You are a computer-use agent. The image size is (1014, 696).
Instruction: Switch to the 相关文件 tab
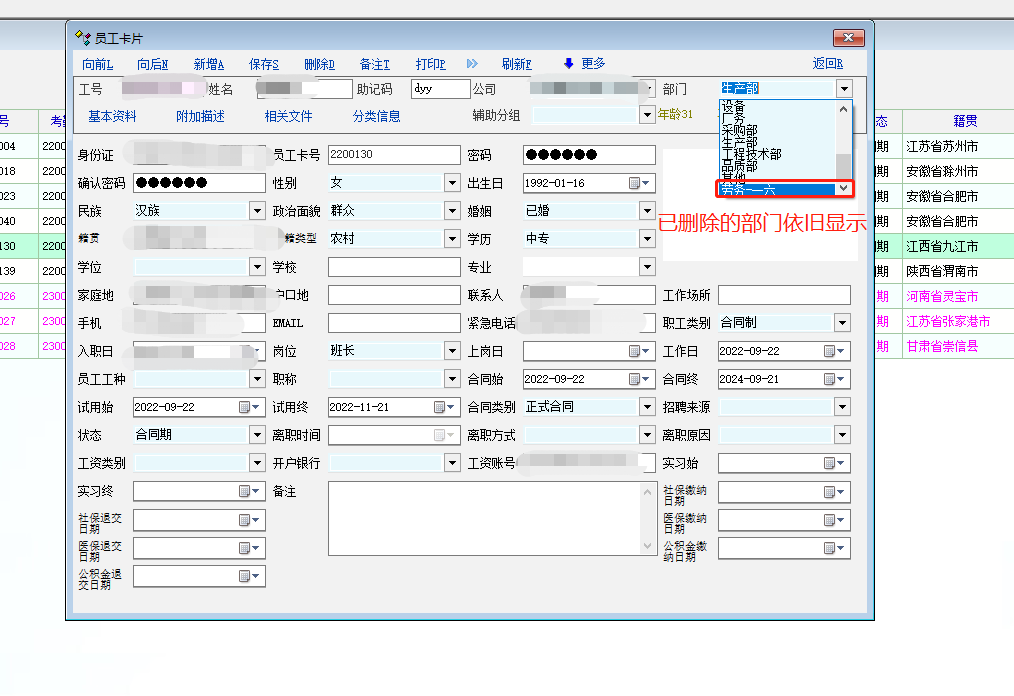click(x=288, y=116)
